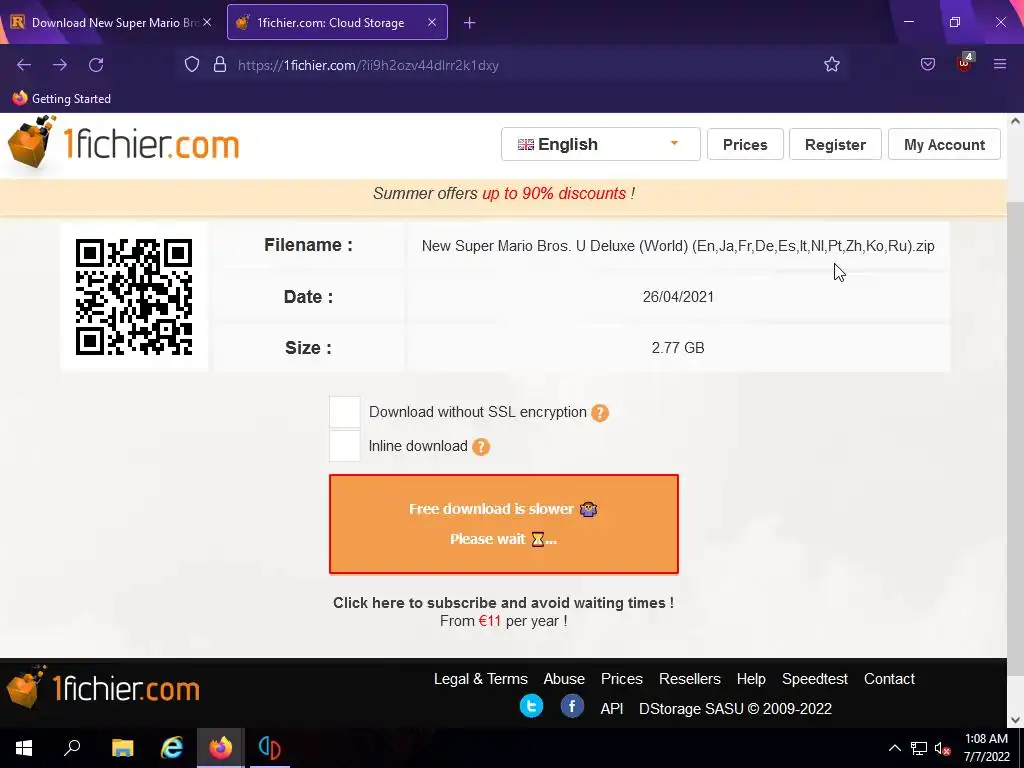Open the Prices button in header
Screen dimensions: 1024x768
coord(745,144)
